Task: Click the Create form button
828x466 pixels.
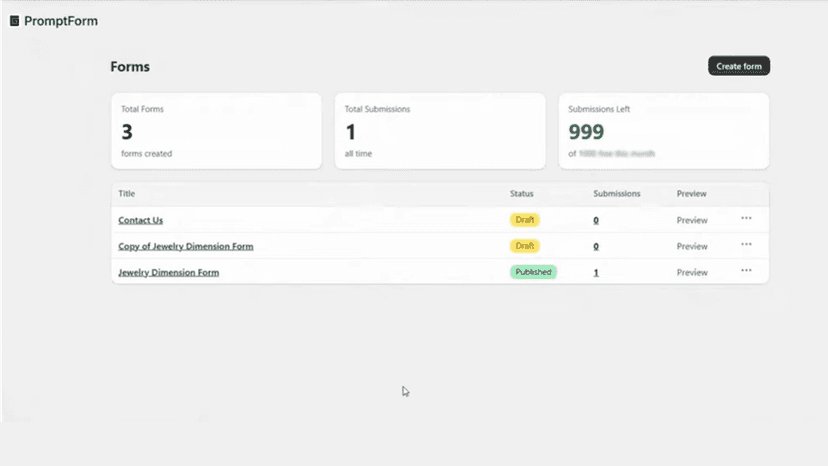Action: pos(739,66)
